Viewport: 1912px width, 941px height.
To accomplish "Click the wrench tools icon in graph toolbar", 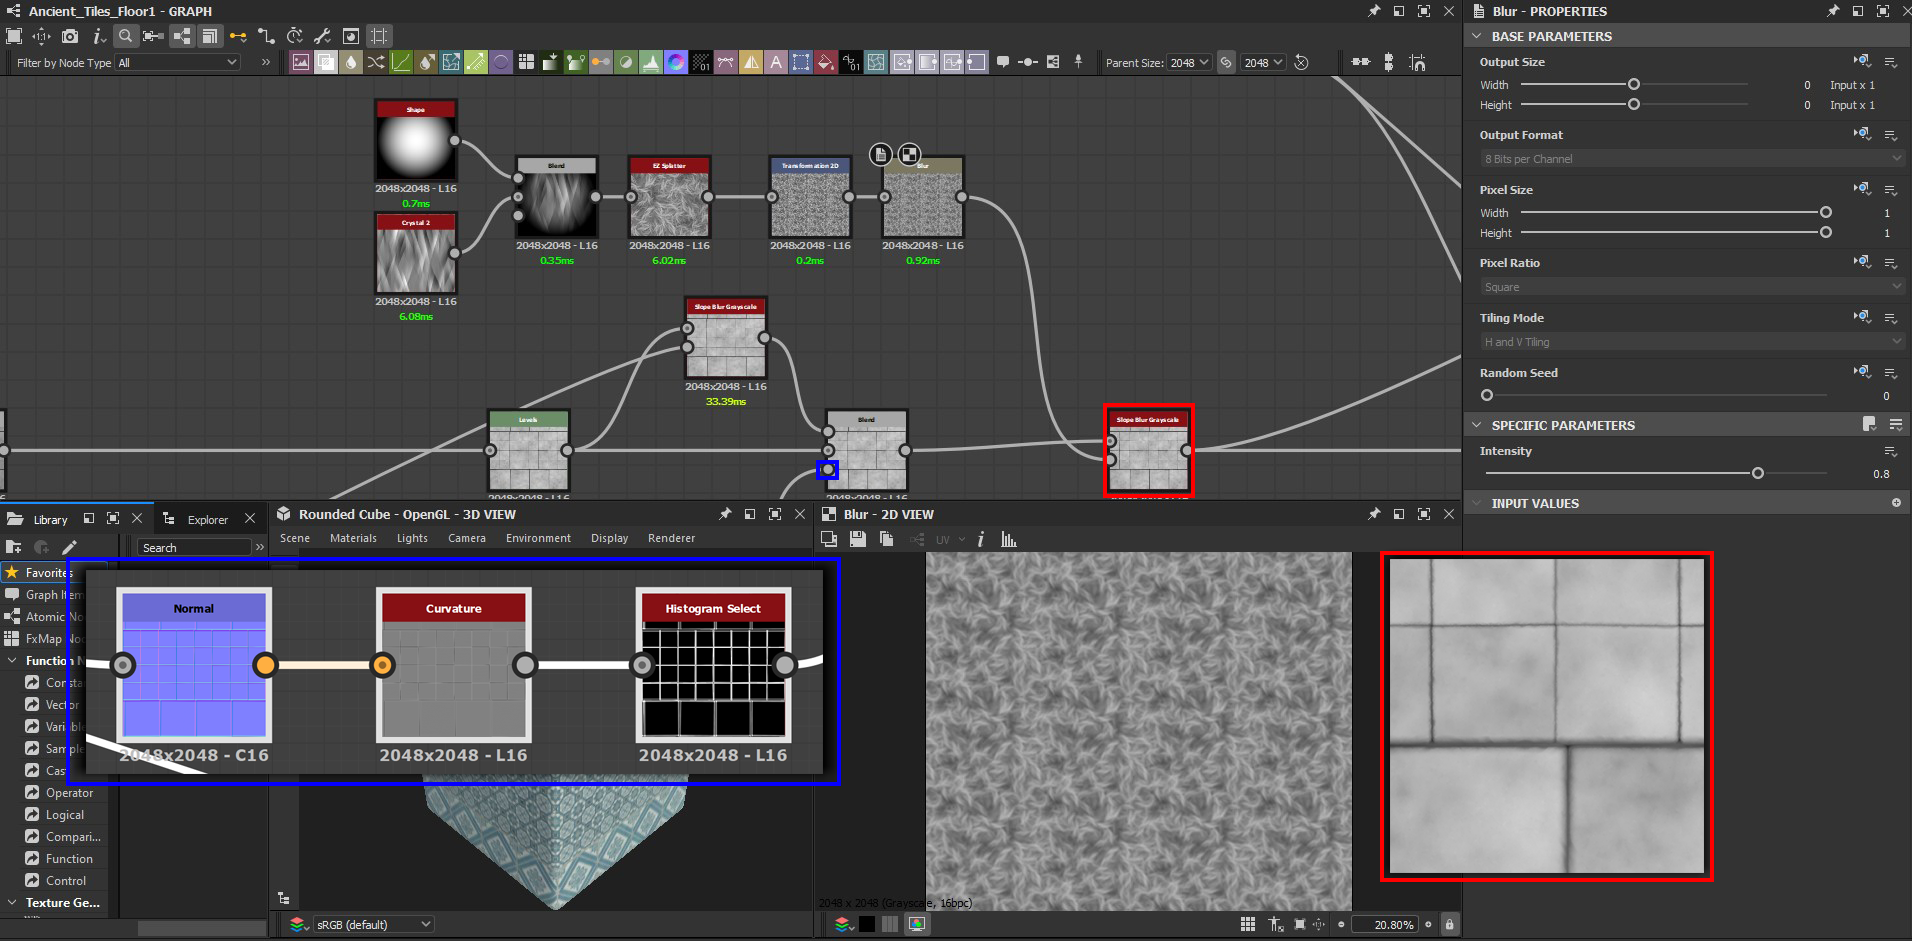I will [x=322, y=36].
